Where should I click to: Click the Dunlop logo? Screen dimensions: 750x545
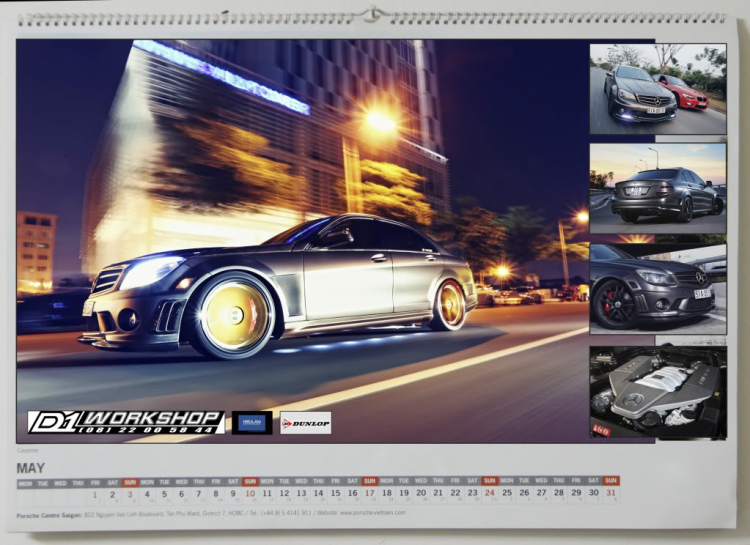click(x=305, y=423)
